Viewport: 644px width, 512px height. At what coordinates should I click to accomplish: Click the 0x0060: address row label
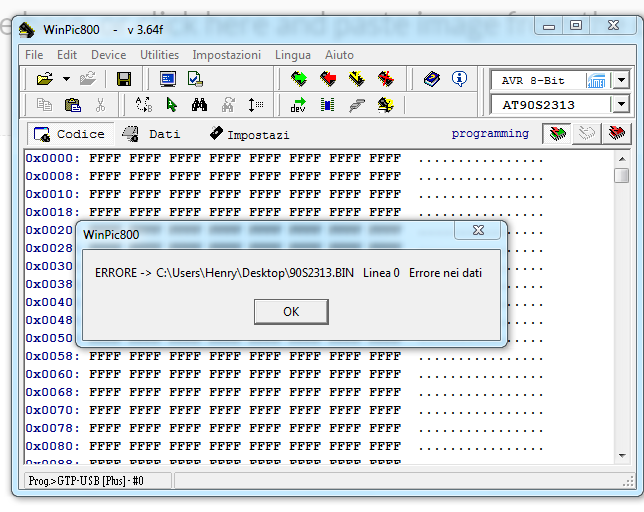click(53, 374)
